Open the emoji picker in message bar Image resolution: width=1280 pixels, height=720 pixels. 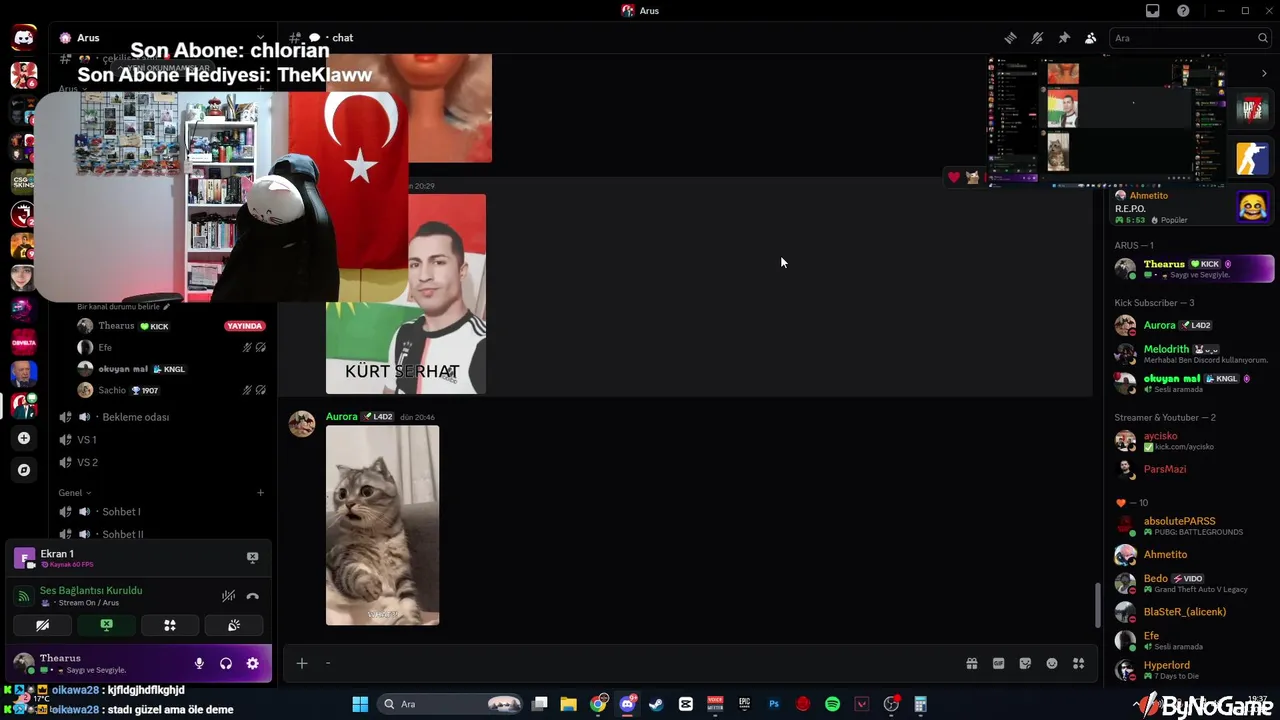point(1052,663)
